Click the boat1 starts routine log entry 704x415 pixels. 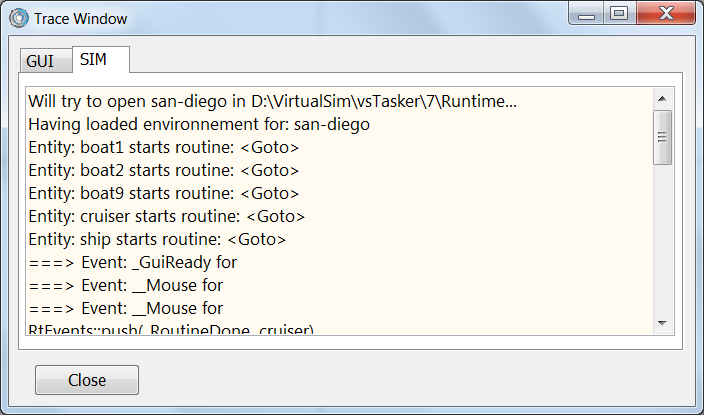(163, 147)
